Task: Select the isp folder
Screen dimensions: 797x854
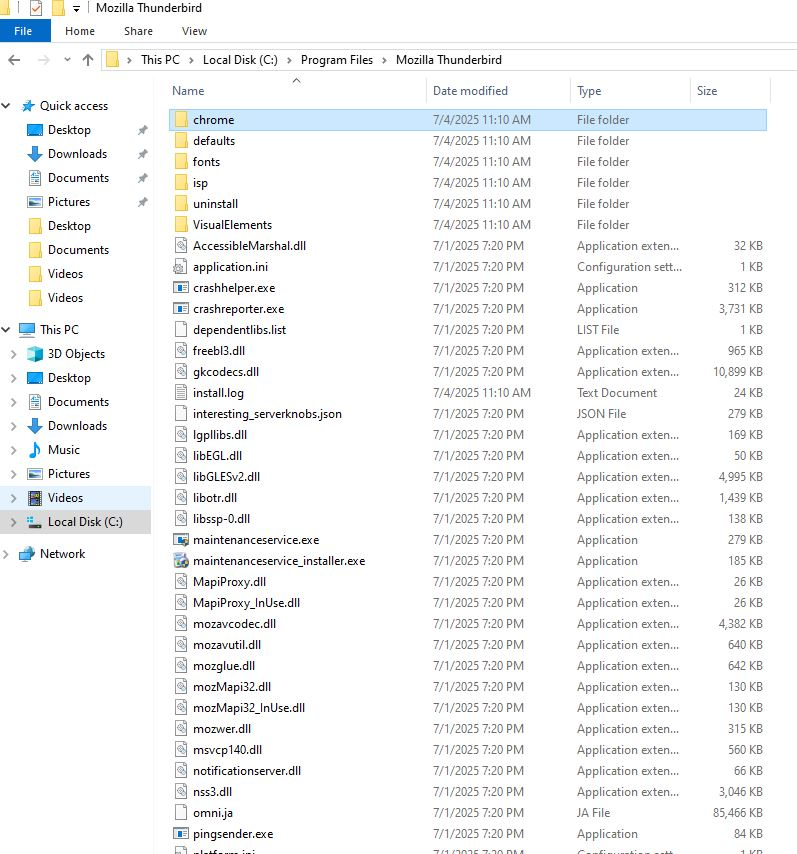Action: 200,183
